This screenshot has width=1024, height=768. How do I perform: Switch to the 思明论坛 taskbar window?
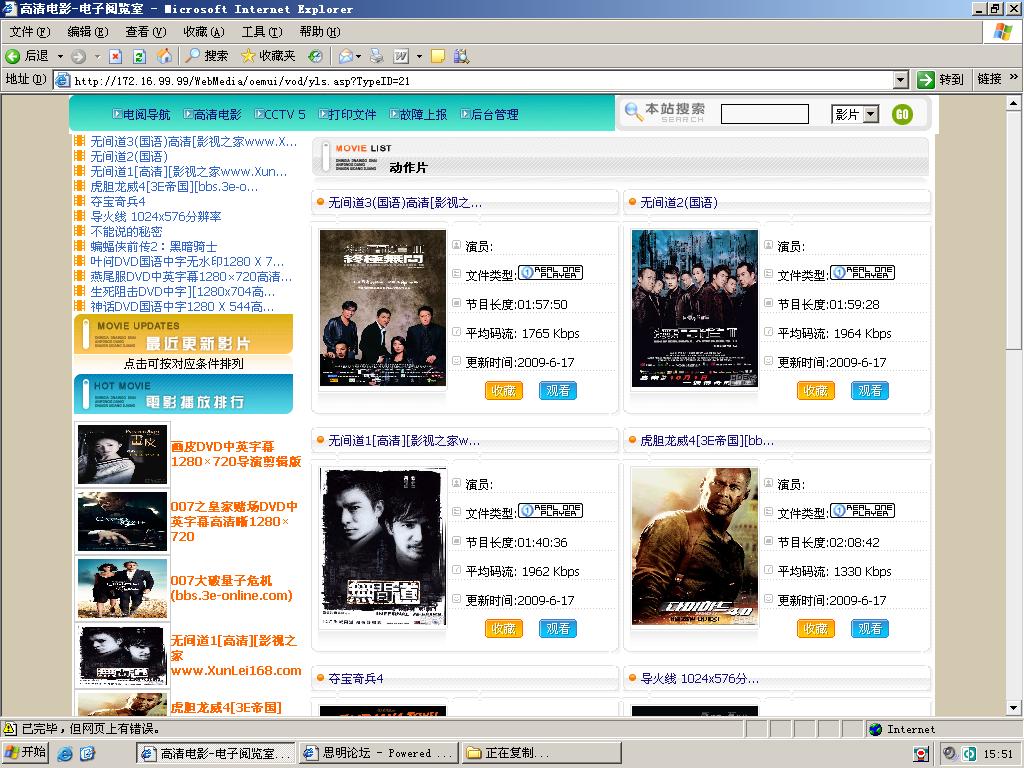click(379, 754)
